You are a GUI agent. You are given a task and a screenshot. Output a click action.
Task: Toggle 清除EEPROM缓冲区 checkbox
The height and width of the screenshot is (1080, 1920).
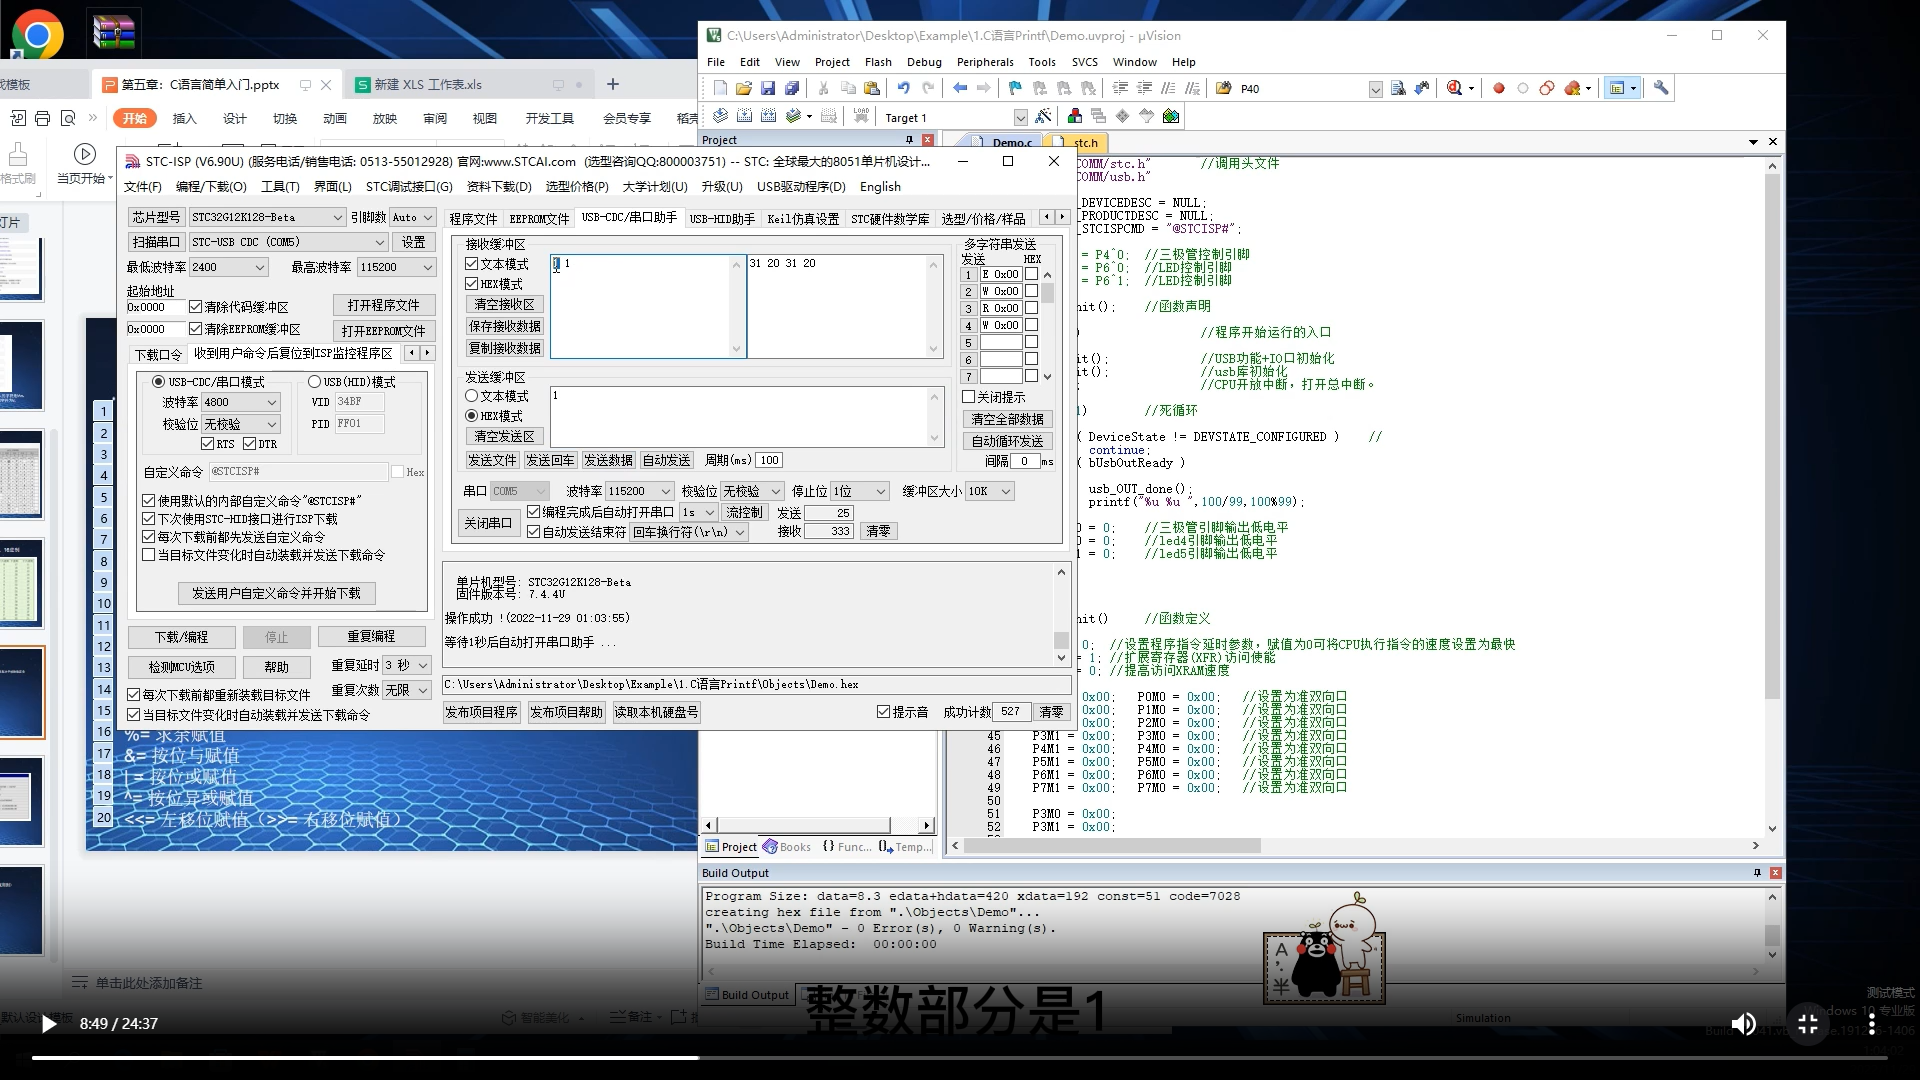(x=196, y=329)
